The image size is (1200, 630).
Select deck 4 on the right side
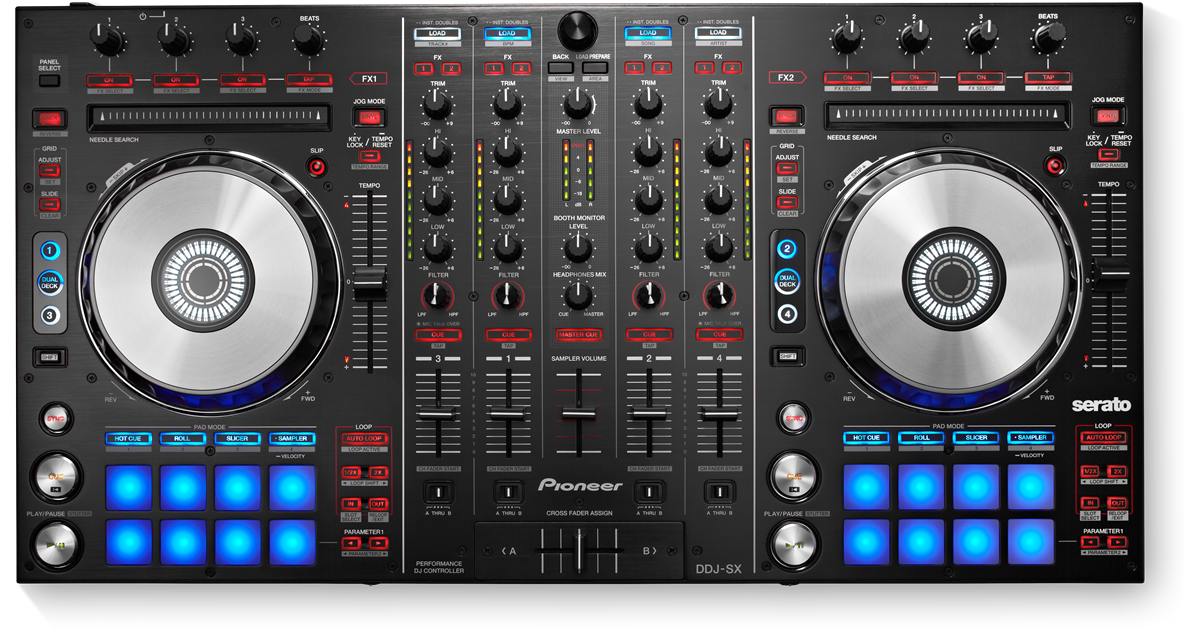point(788,316)
